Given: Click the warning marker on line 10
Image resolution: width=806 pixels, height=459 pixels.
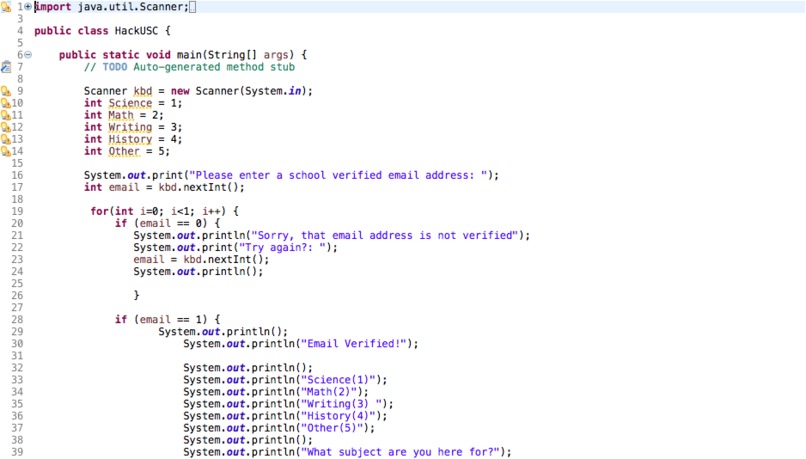Looking at the screenshot, I should coord(6,103).
